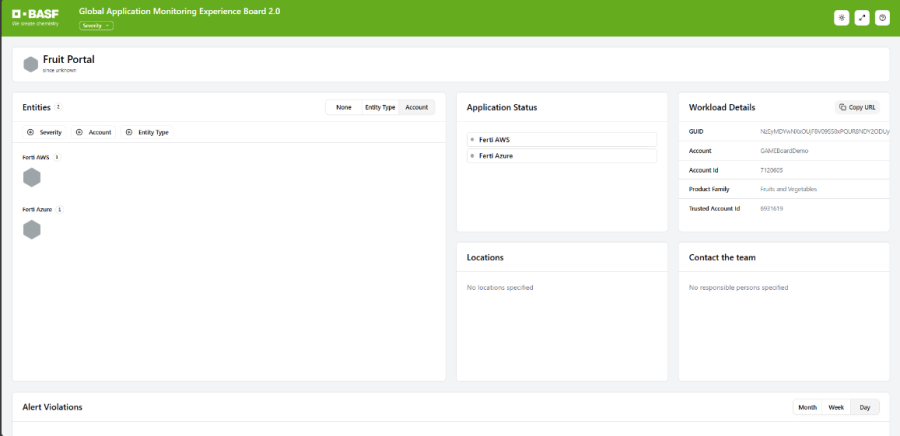
Task: Group entities by None
Action: point(344,107)
